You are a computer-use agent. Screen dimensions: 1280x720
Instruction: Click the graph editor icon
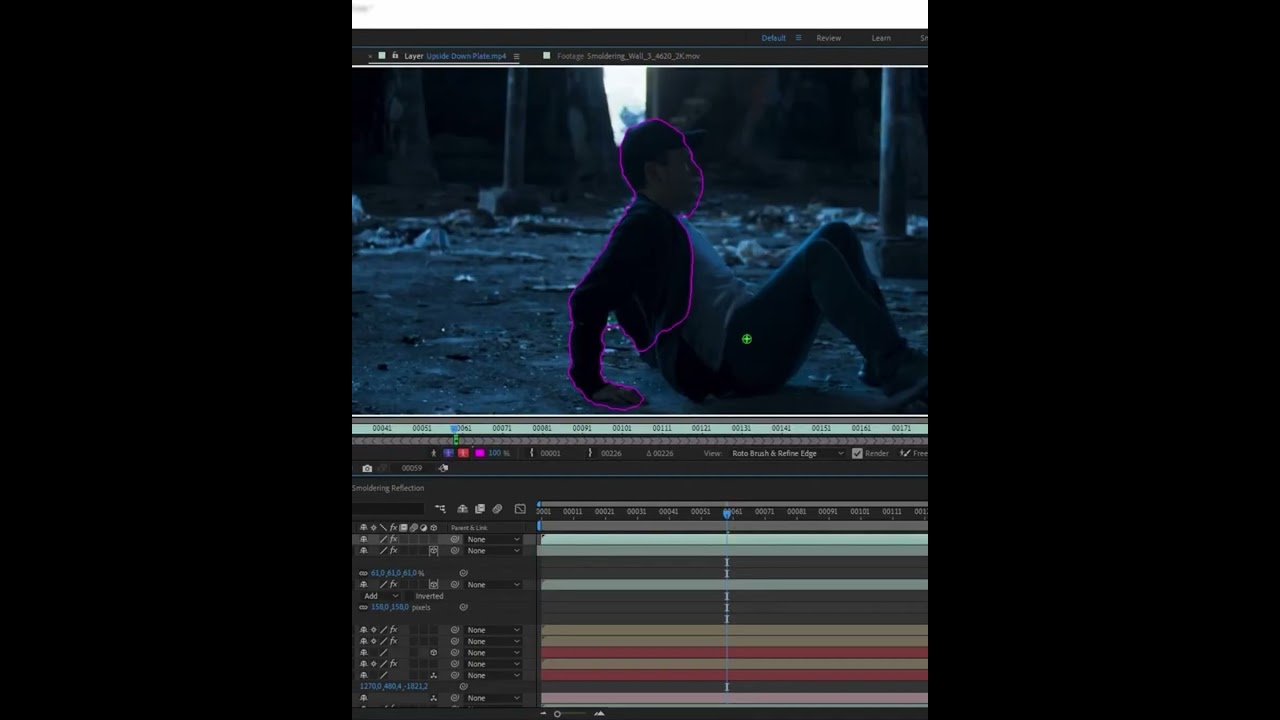(x=520, y=509)
